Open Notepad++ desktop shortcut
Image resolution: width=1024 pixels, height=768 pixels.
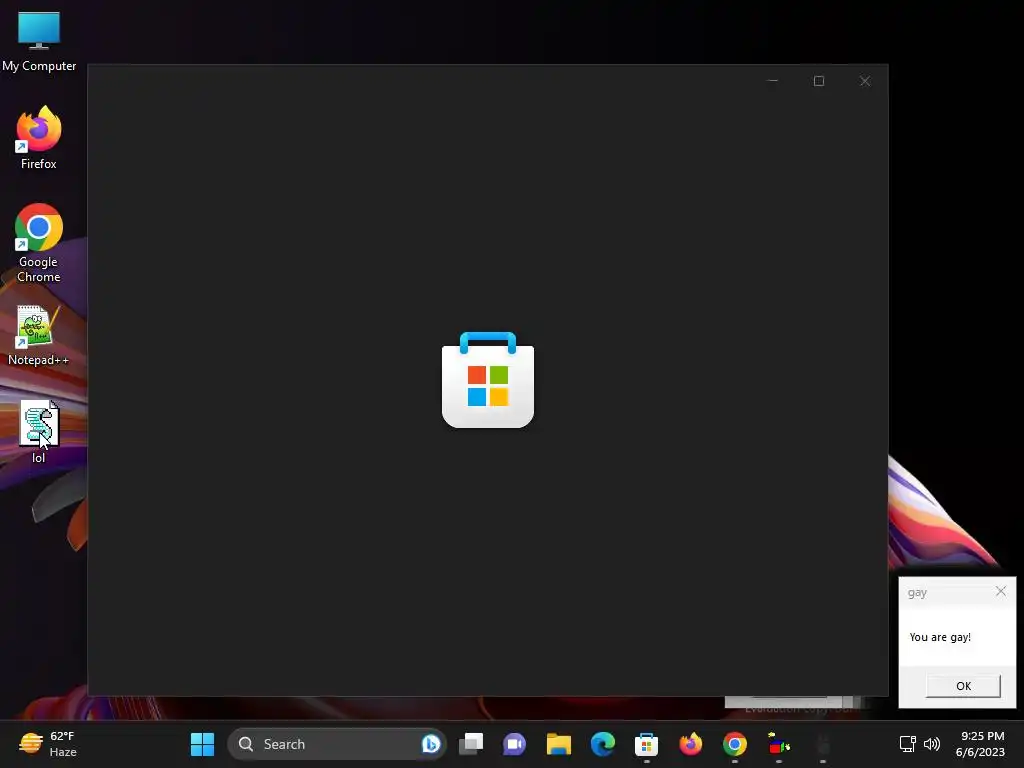pyautogui.click(x=38, y=336)
